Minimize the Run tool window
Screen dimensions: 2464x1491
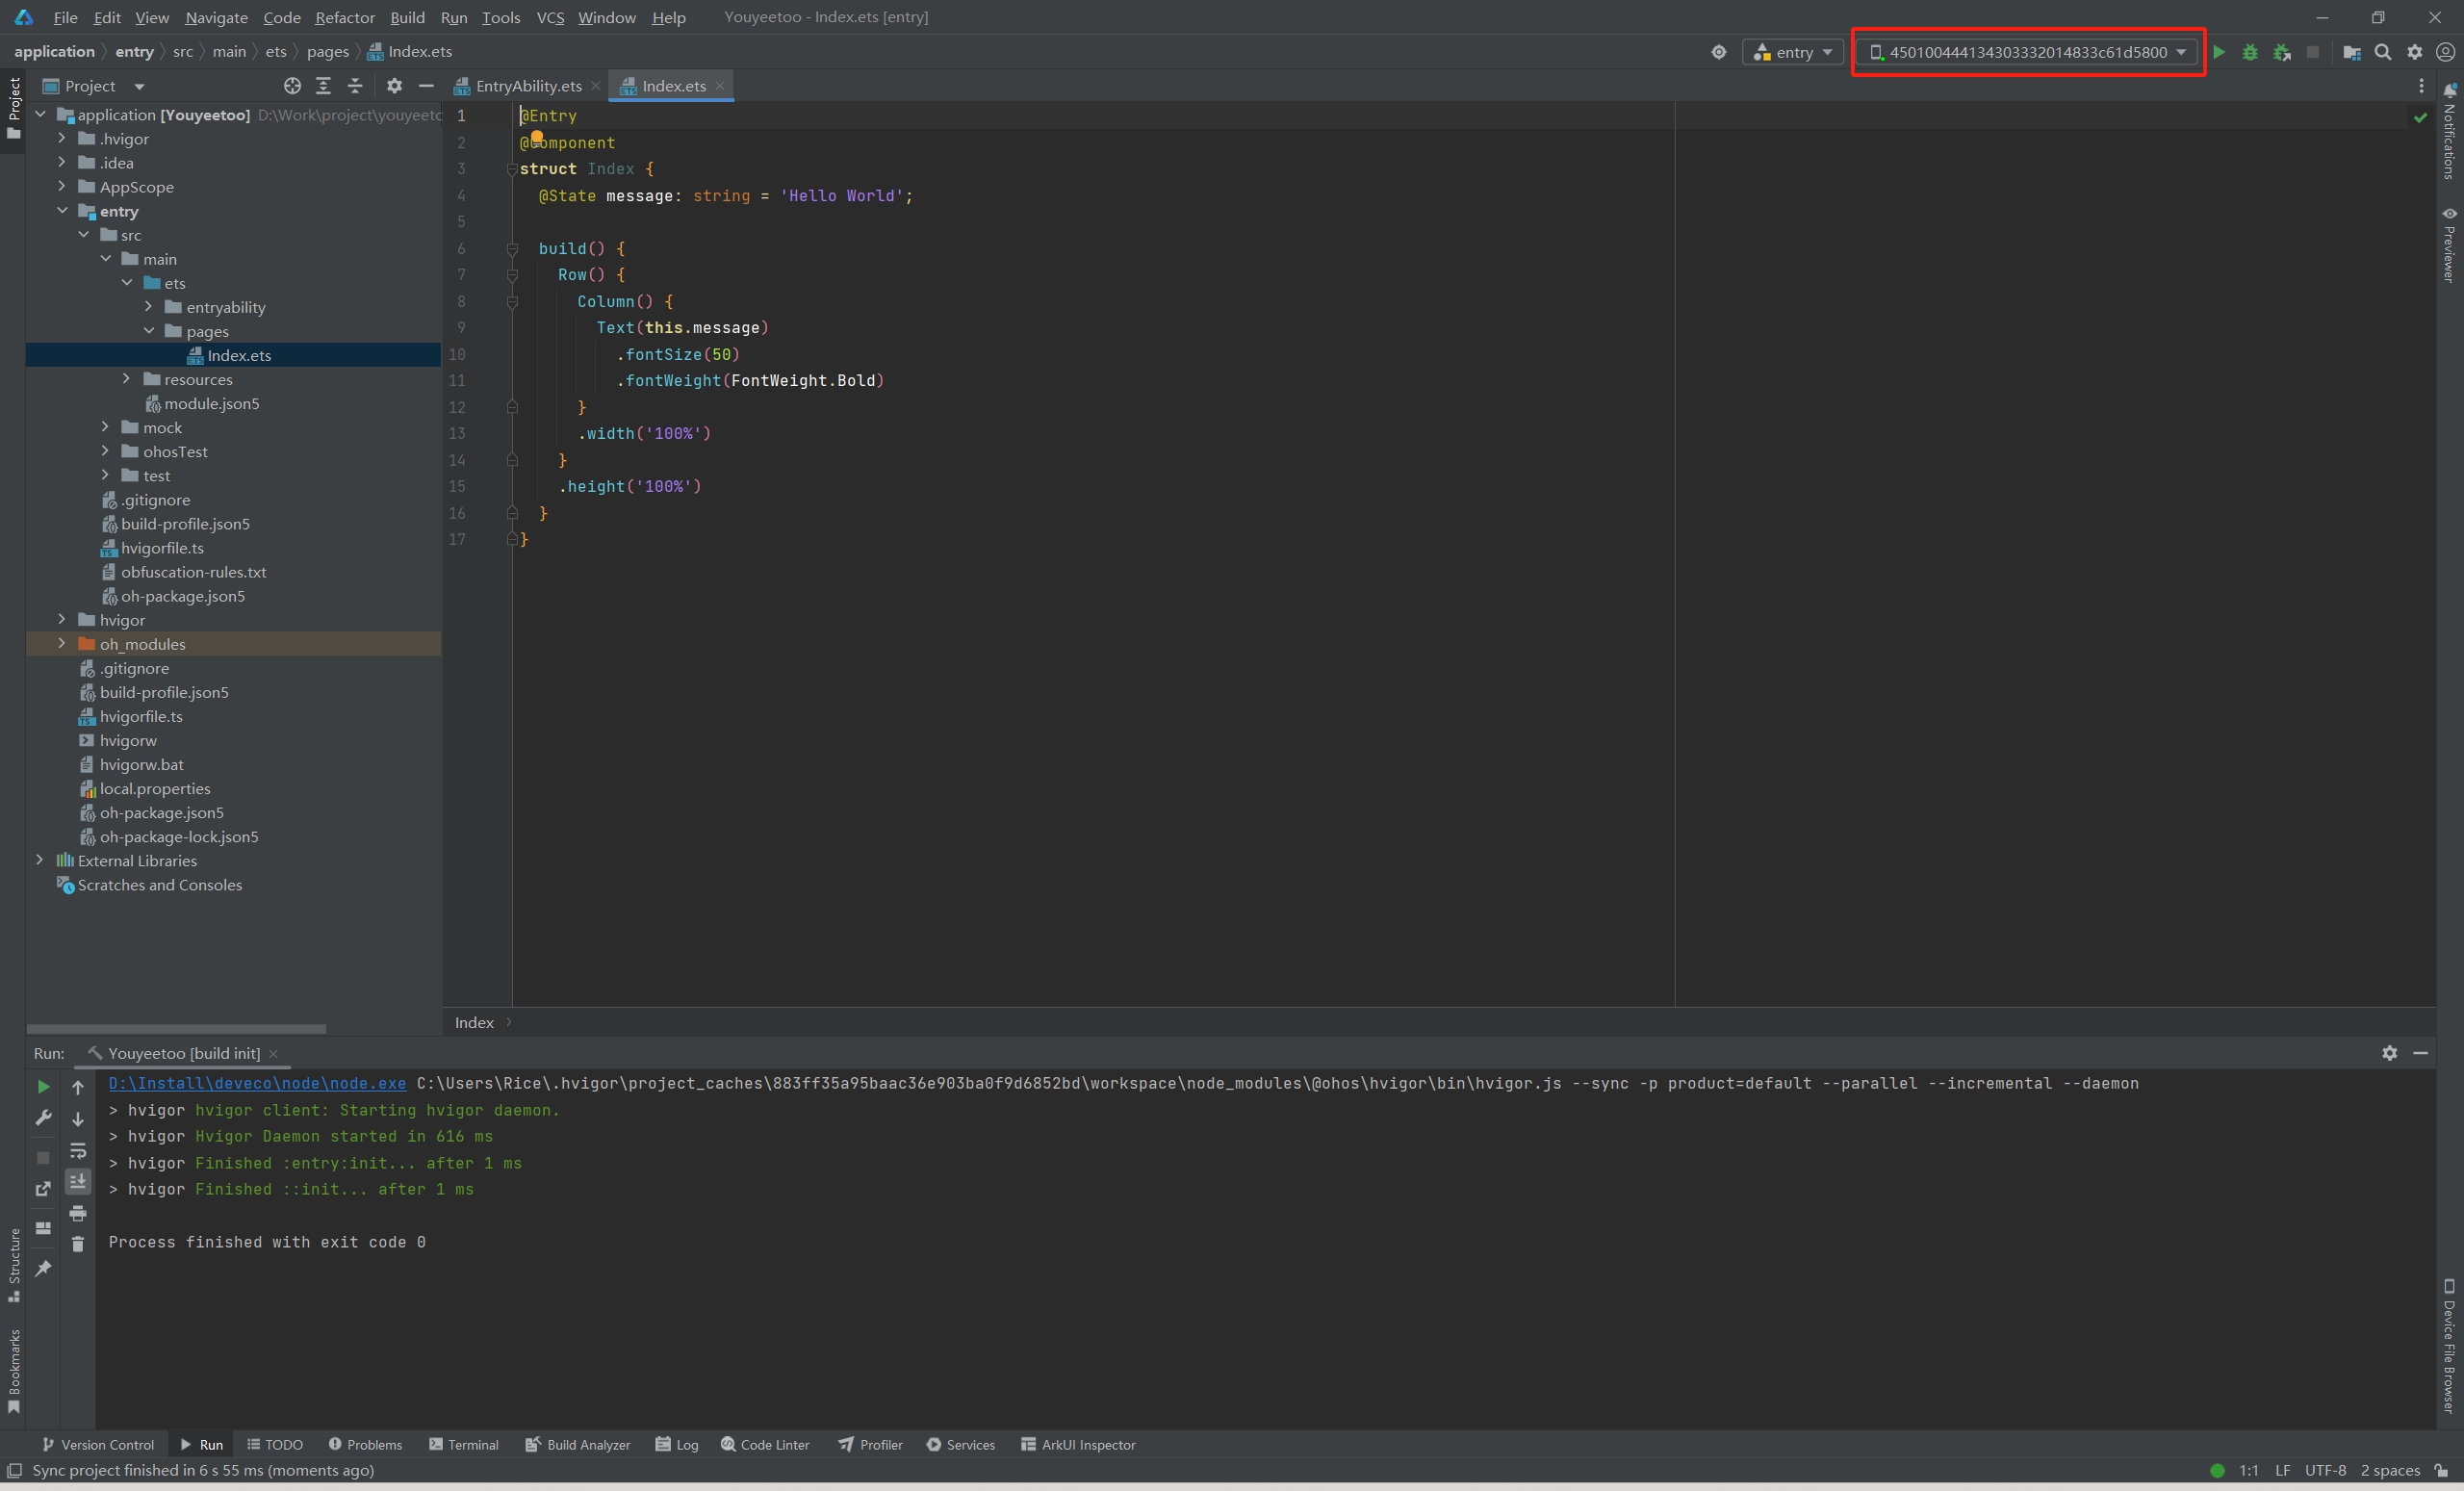(x=2421, y=1053)
